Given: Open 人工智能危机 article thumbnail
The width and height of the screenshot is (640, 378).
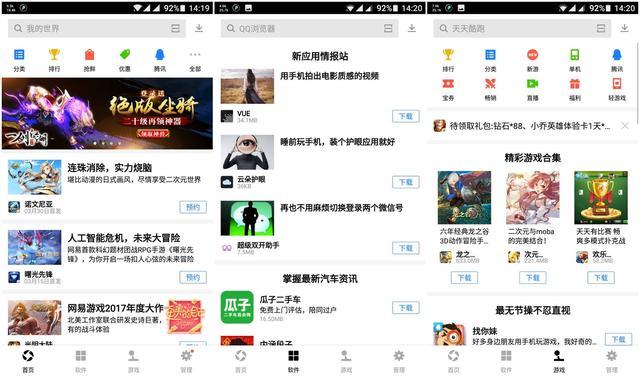Looking at the screenshot, I should 35,247.
